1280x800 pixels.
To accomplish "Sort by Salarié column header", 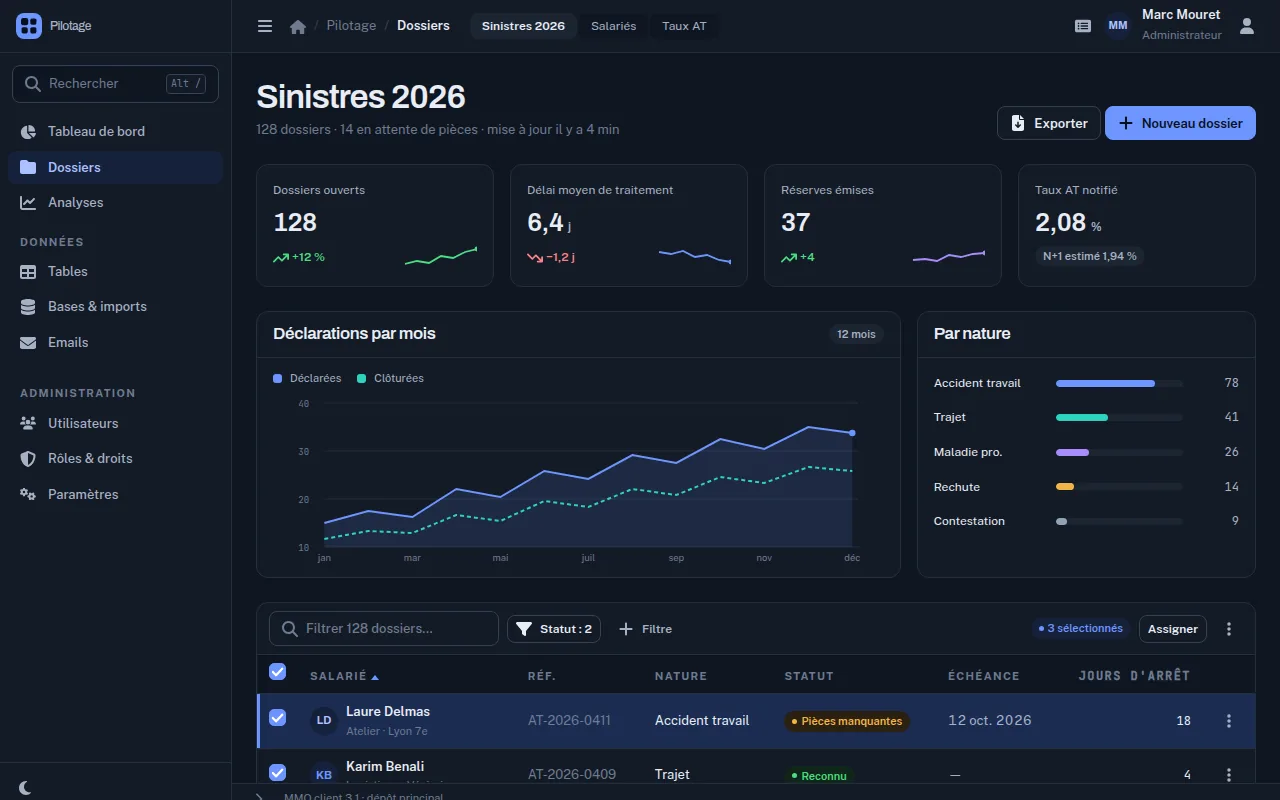I will pos(344,676).
